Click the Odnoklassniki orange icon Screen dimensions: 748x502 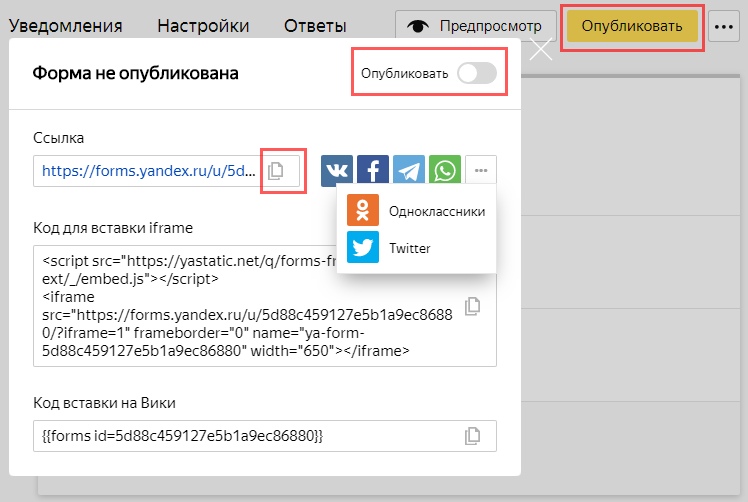tap(362, 211)
